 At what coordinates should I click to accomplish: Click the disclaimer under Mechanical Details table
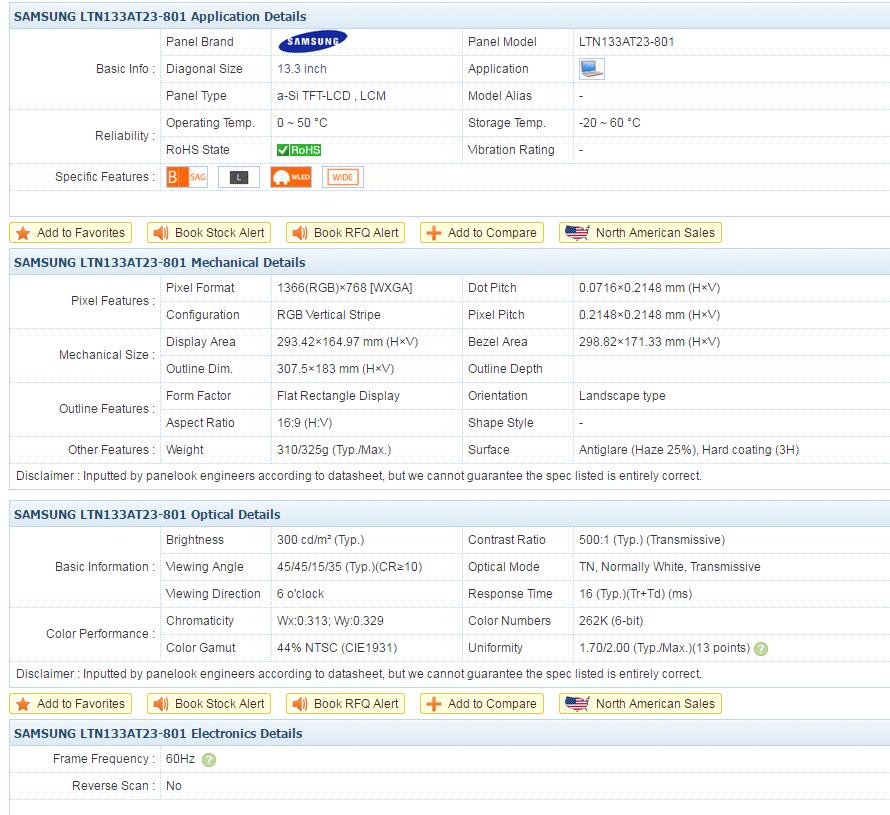pos(359,476)
